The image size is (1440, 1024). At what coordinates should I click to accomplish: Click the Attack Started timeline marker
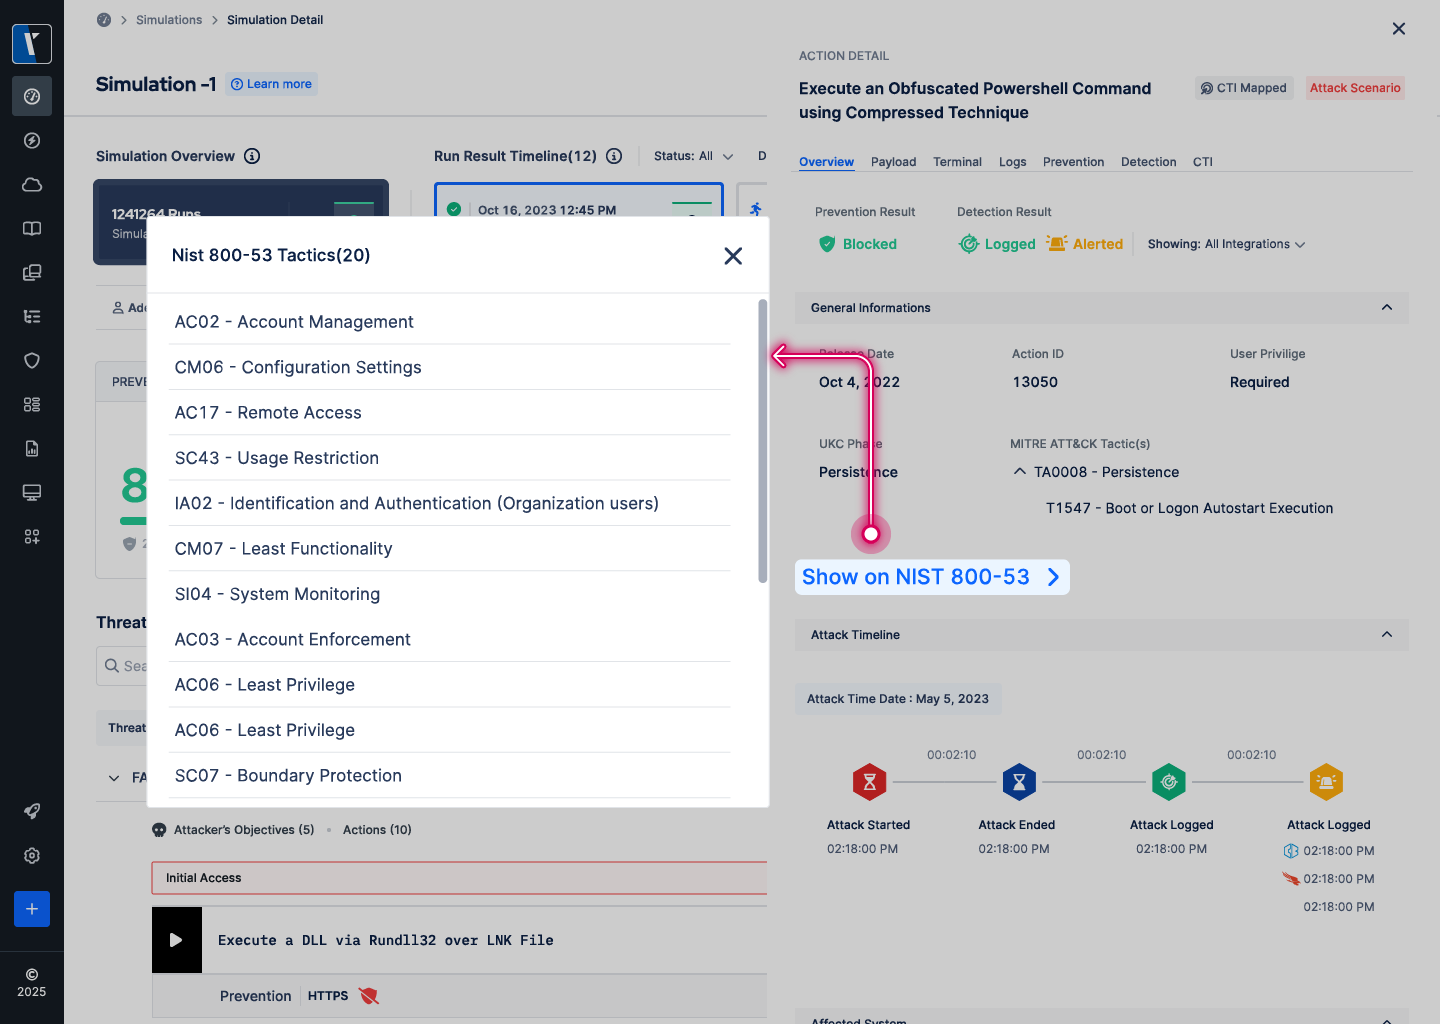[x=869, y=782]
